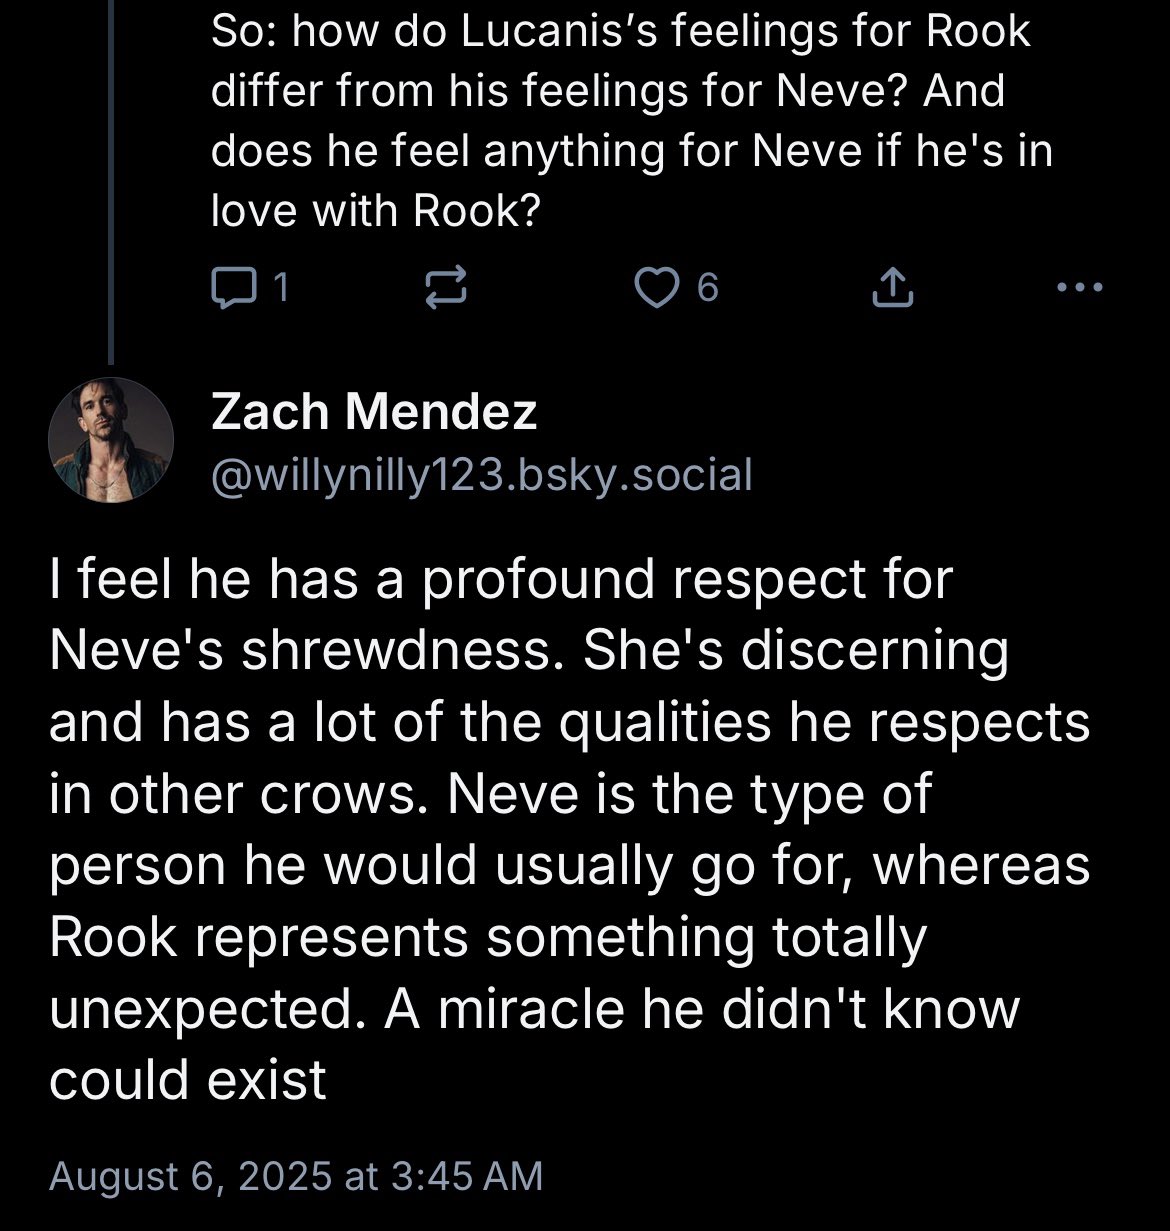Open Zach Mendez's profile picture

click(111, 440)
